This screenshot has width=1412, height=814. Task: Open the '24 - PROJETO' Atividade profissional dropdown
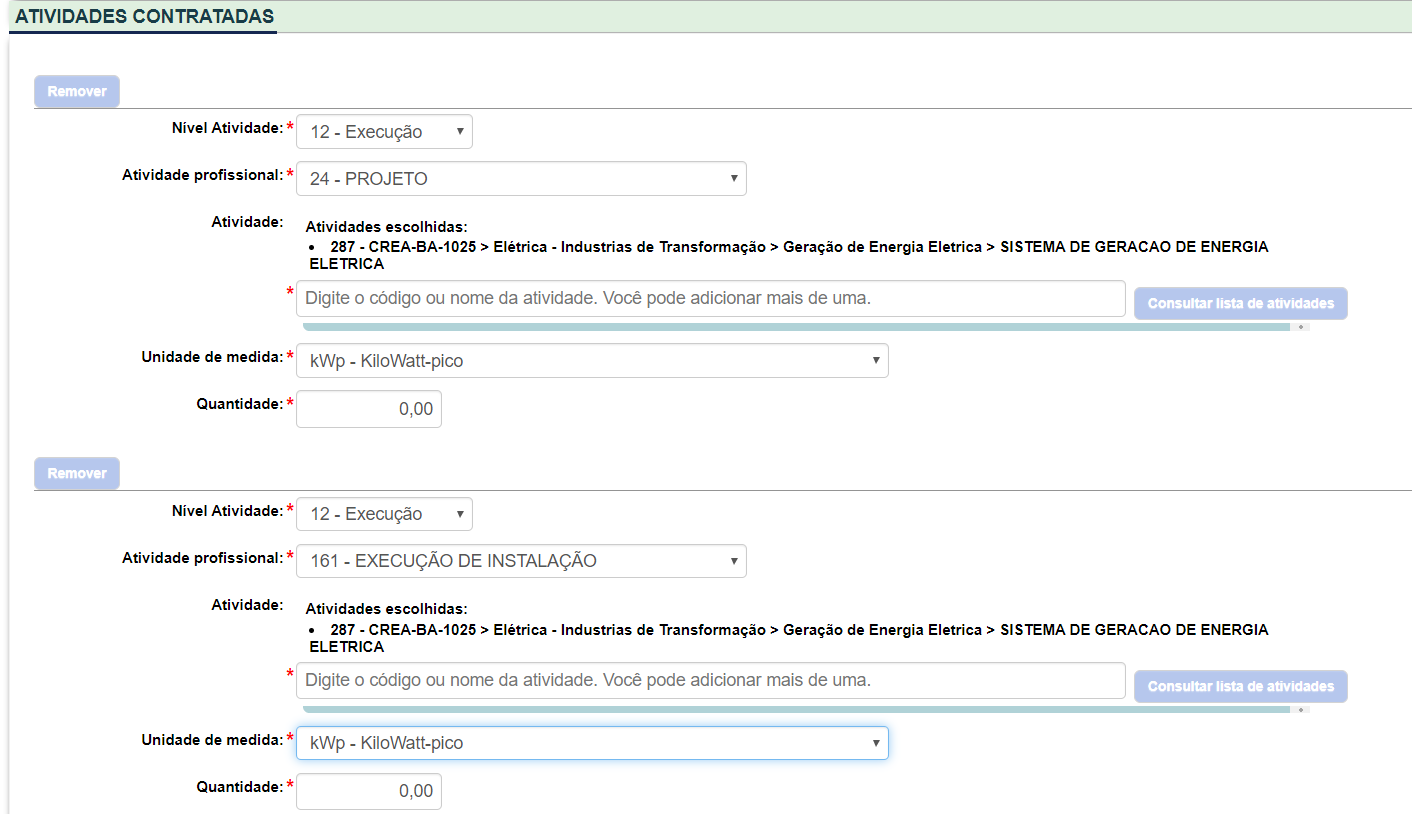pyautogui.click(x=521, y=179)
